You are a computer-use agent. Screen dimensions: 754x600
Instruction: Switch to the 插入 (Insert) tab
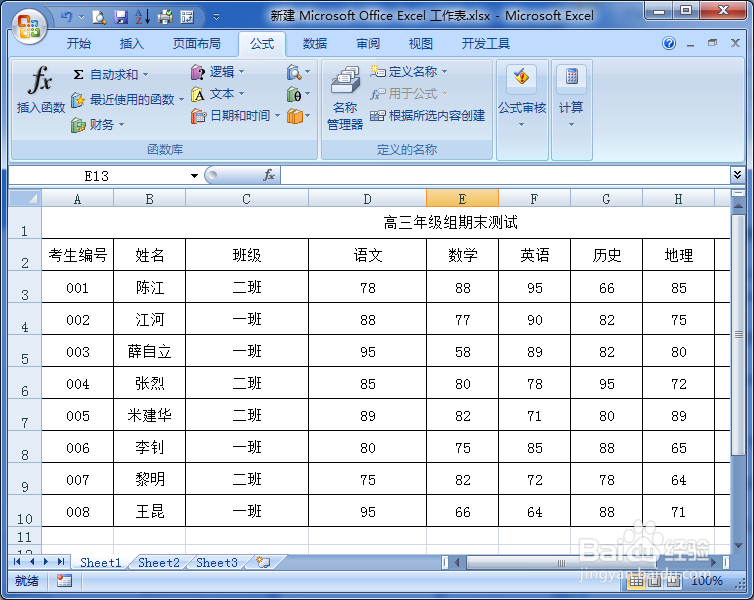tap(132, 44)
